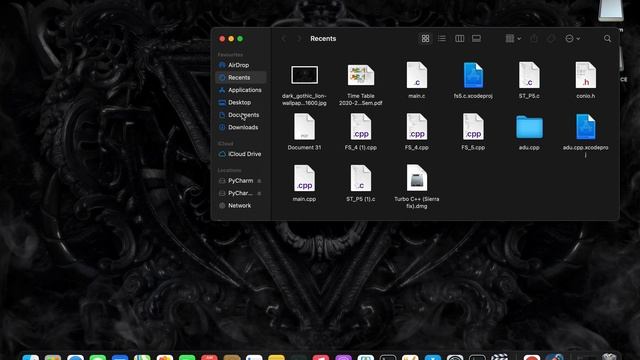Screen dimensions: 640x360
Task: Select Network in the sidebar
Action: pos(241,205)
